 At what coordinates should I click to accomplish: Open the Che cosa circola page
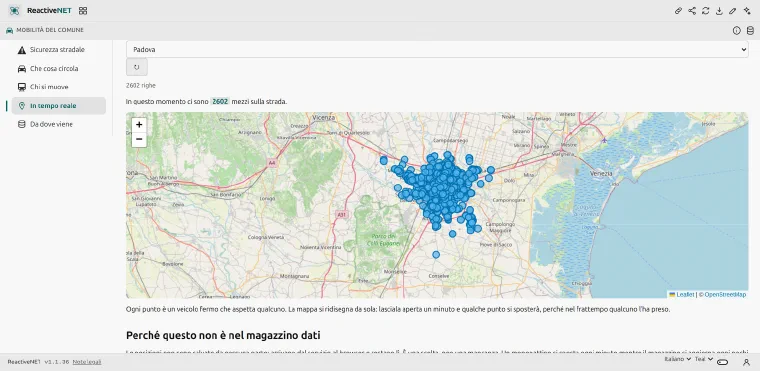tap(59, 68)
